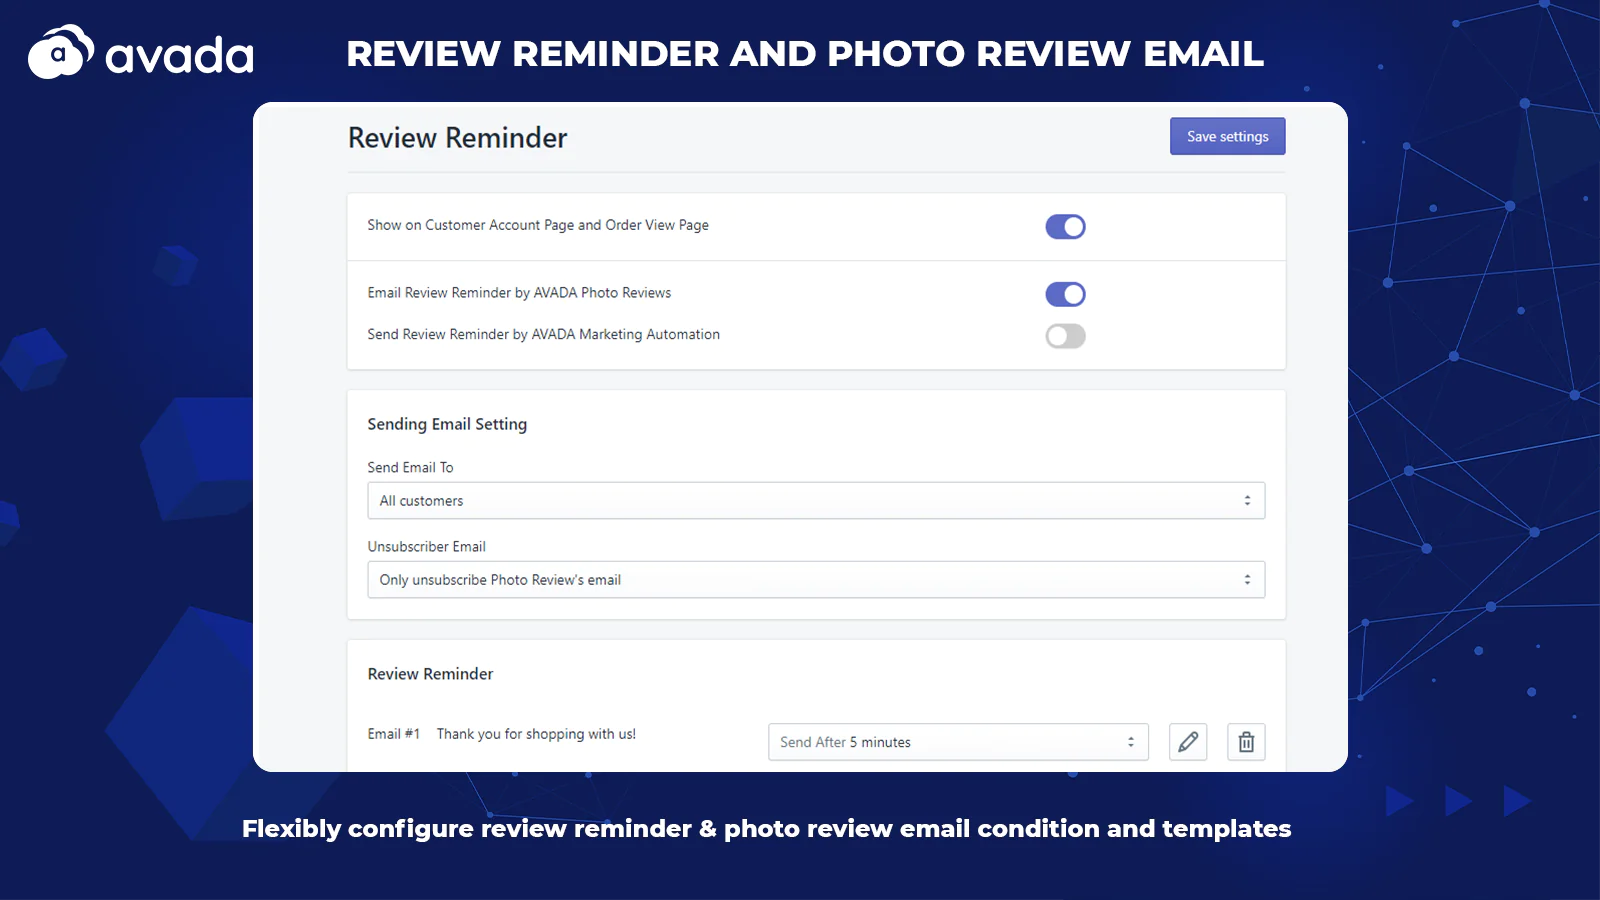Click the avada wordmark text
1600x900 pixels.
(180, 56)
